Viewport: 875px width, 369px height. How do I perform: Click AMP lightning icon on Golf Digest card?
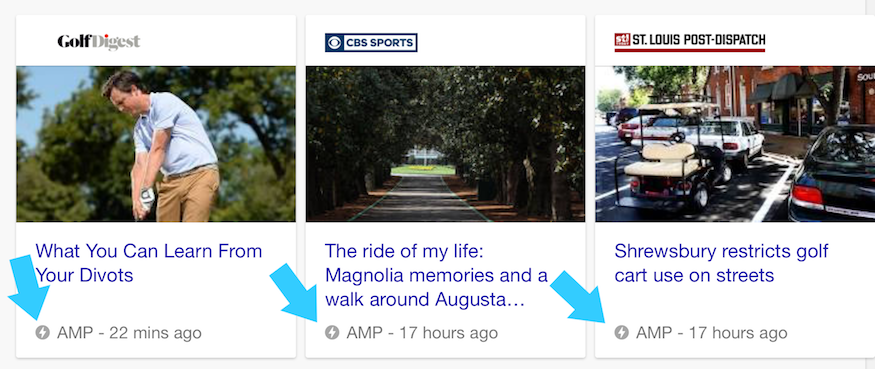pos(42,333)
